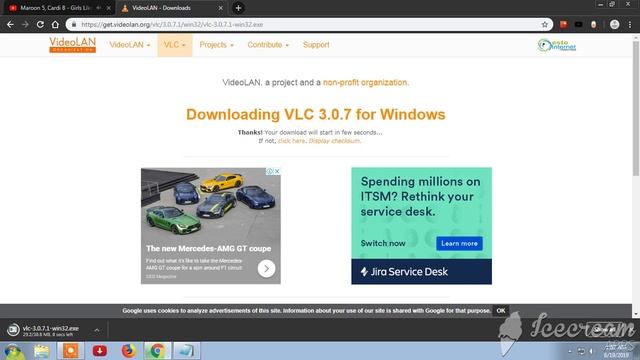Click the Jira Service Desk banner
This screenshot has width=640, height=360.
(x=421, y=271)
